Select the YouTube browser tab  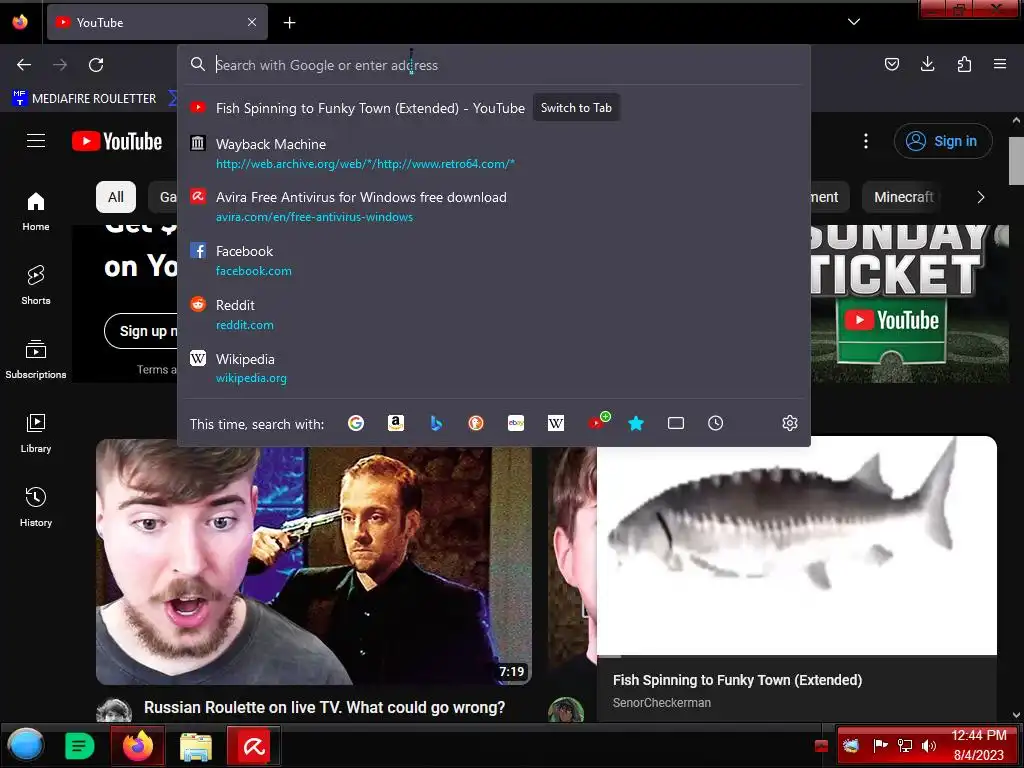157,22
